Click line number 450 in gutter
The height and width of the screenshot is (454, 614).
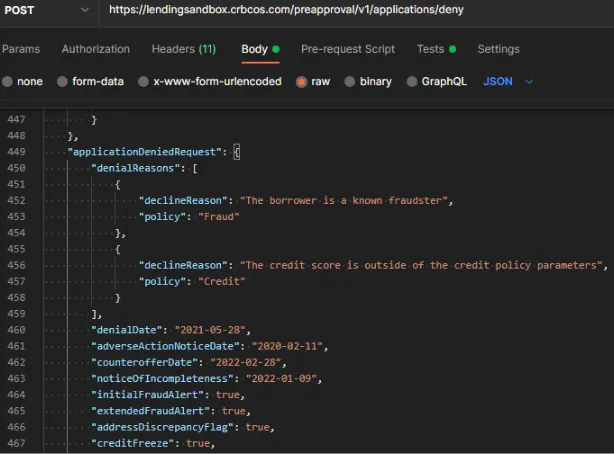[x=16, y=168]
